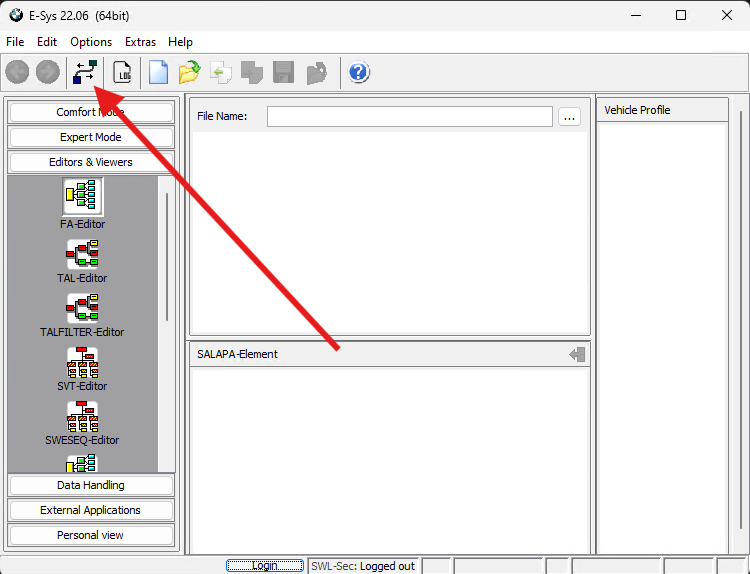Maximize the E-Sys window
This screenshot has width=750, height=574.
point(681,15)
